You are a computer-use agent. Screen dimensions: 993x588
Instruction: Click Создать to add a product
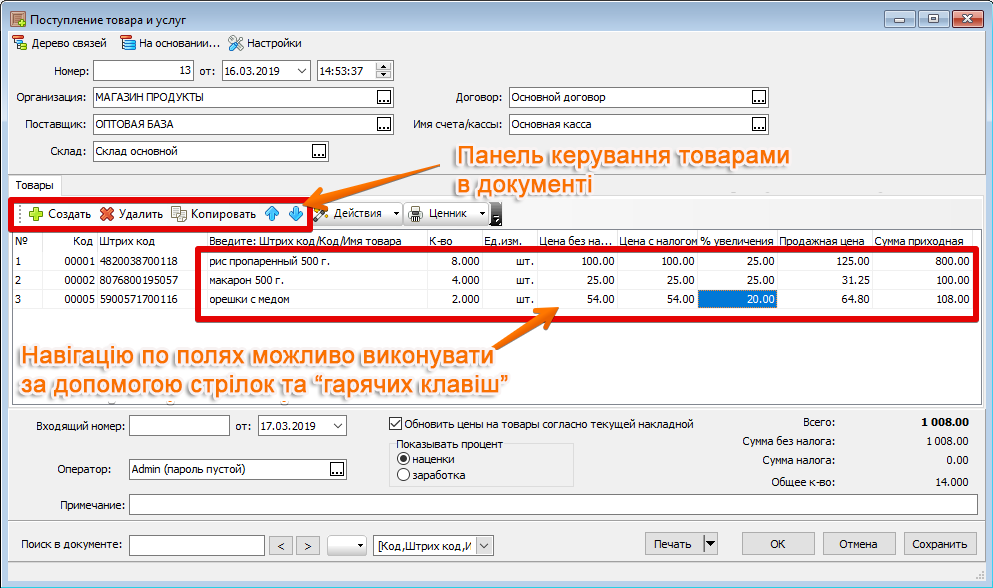tap(60, 214)
